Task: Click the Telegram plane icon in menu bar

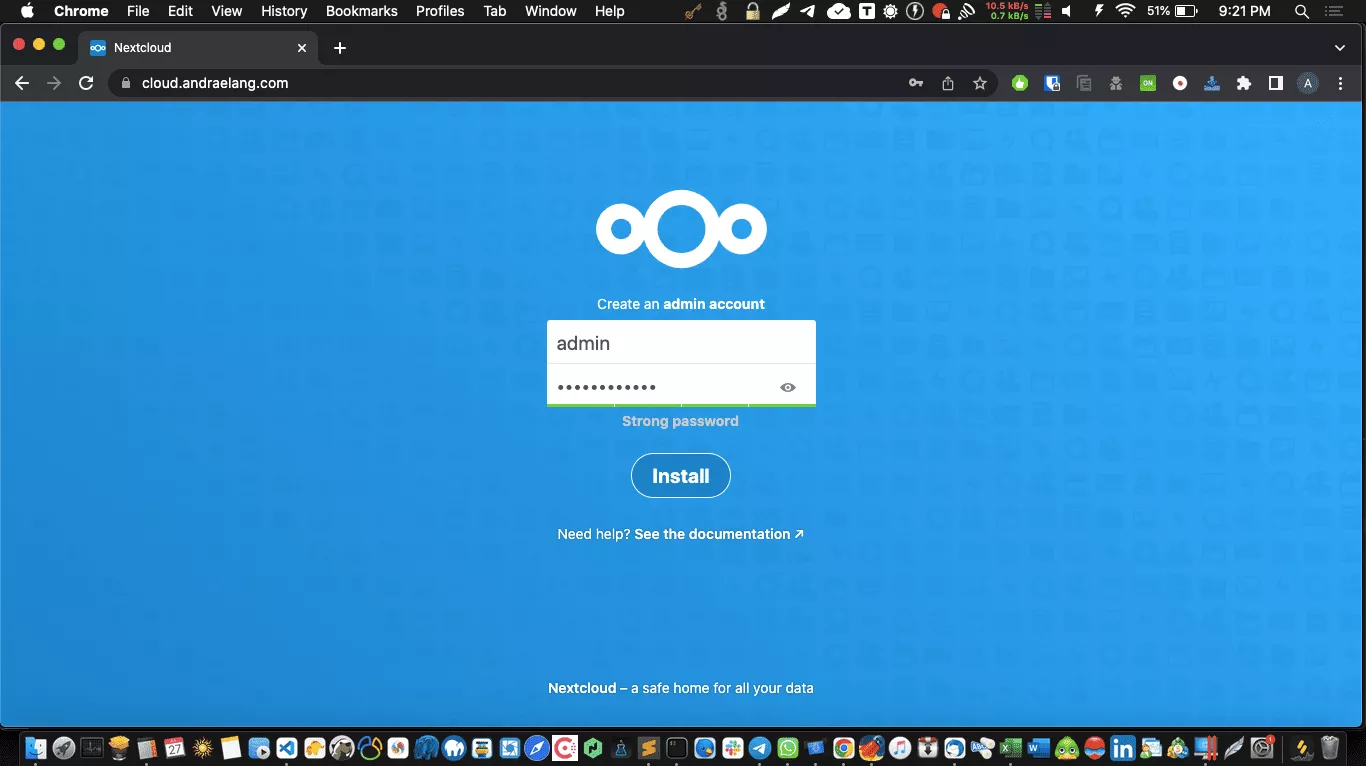Action: [808, 11]
